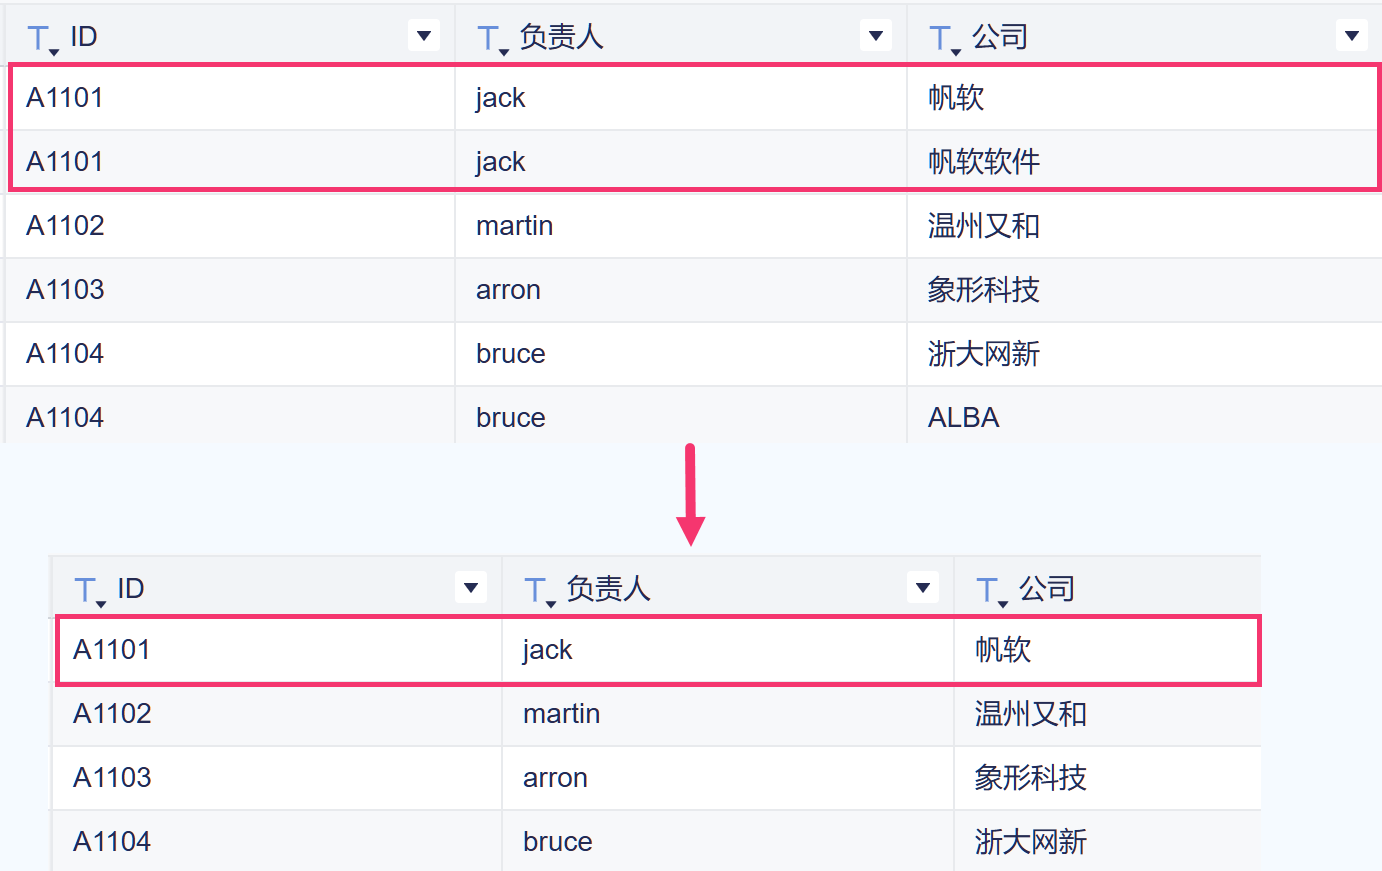Click the jack cell in lower table
This screenshot has height=871, width=1382.
[x=548, y=650]
